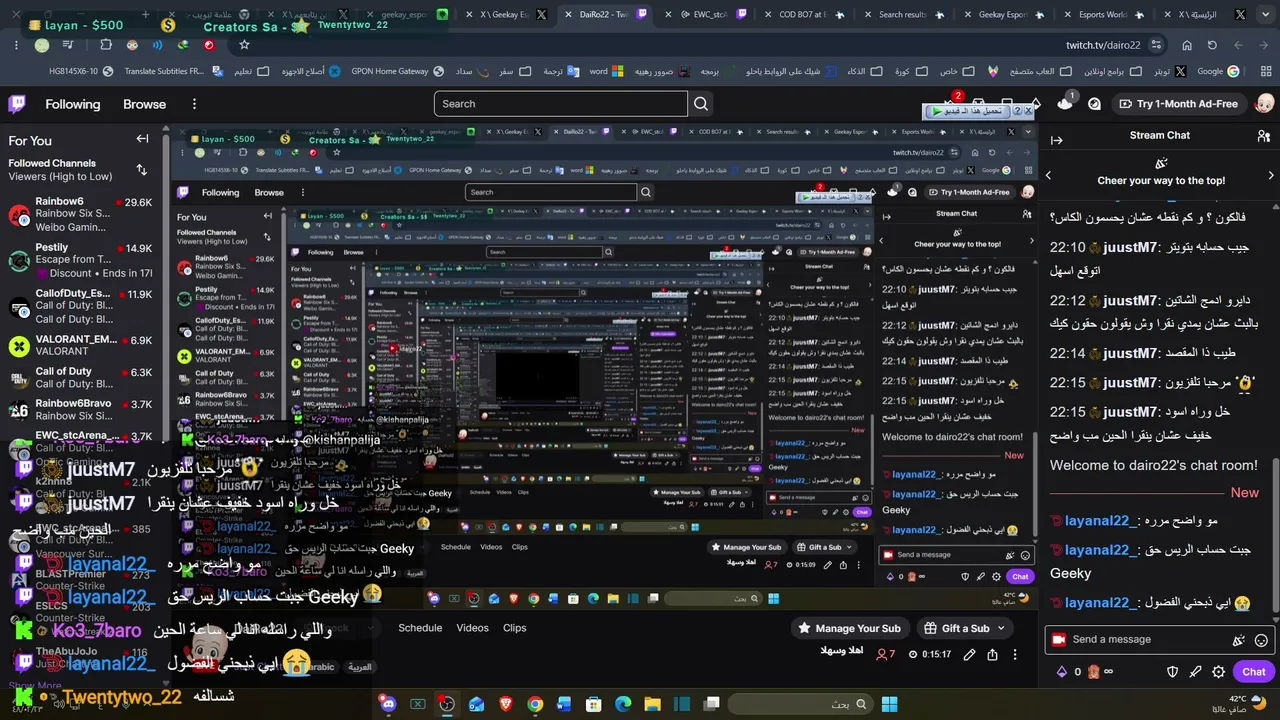The height and width of the screenshot is (720, 1280).
Task: Open the VALORANT_EM channel in the sidebar
Action: click(x=80, y=346)
